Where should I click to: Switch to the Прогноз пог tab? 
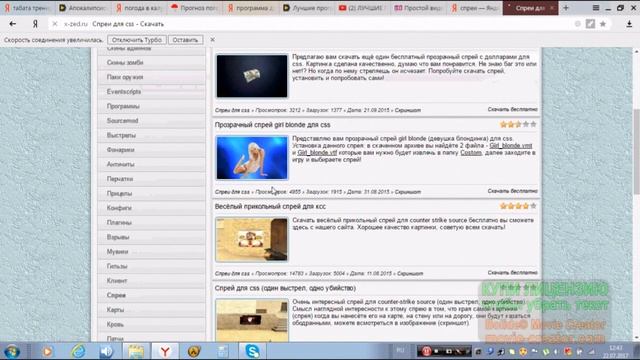(x=195, y=8)
